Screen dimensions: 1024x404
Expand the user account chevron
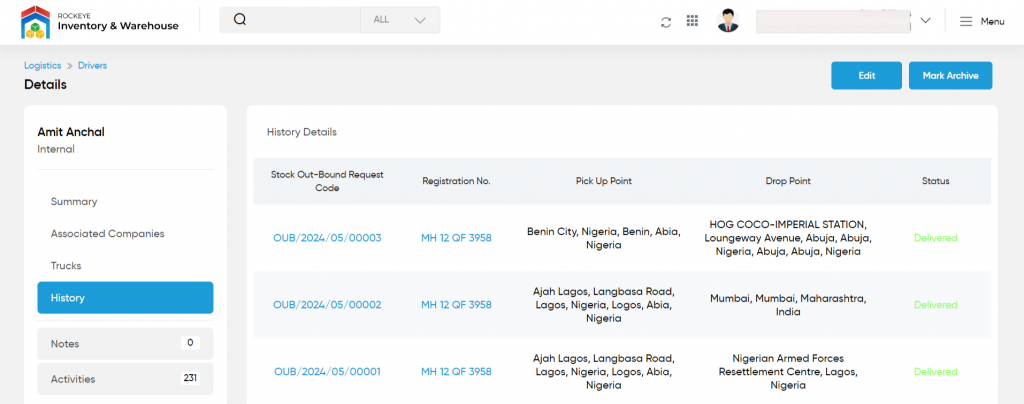[x=925, y=20]
